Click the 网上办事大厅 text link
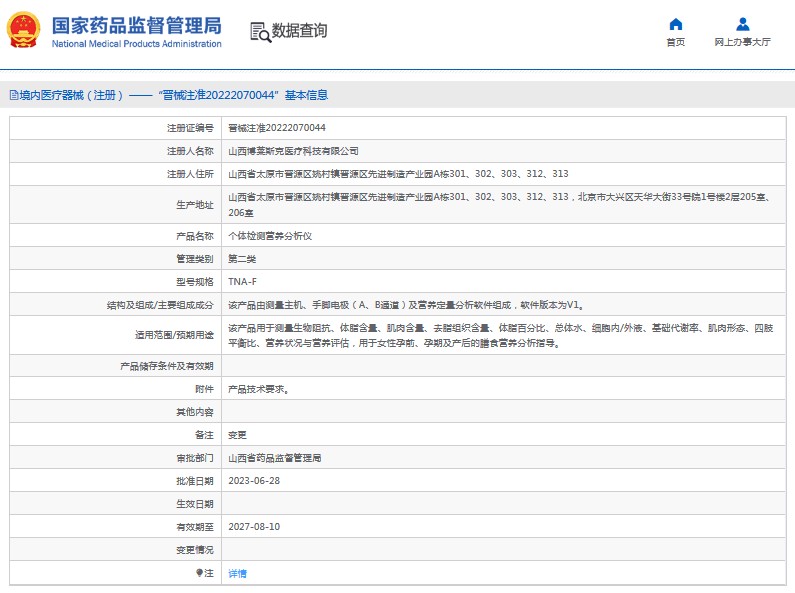The height and width of the screenshot is (593, 795). tap(742, 42)
